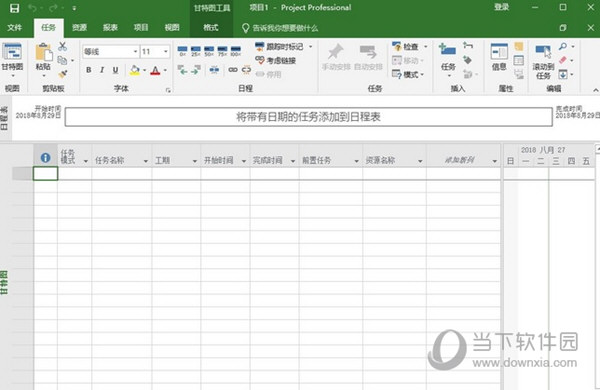Click the Cut scissors icon
Image resolution: width=600 pixels, height=390 pixels.
(x=62, y=47)
